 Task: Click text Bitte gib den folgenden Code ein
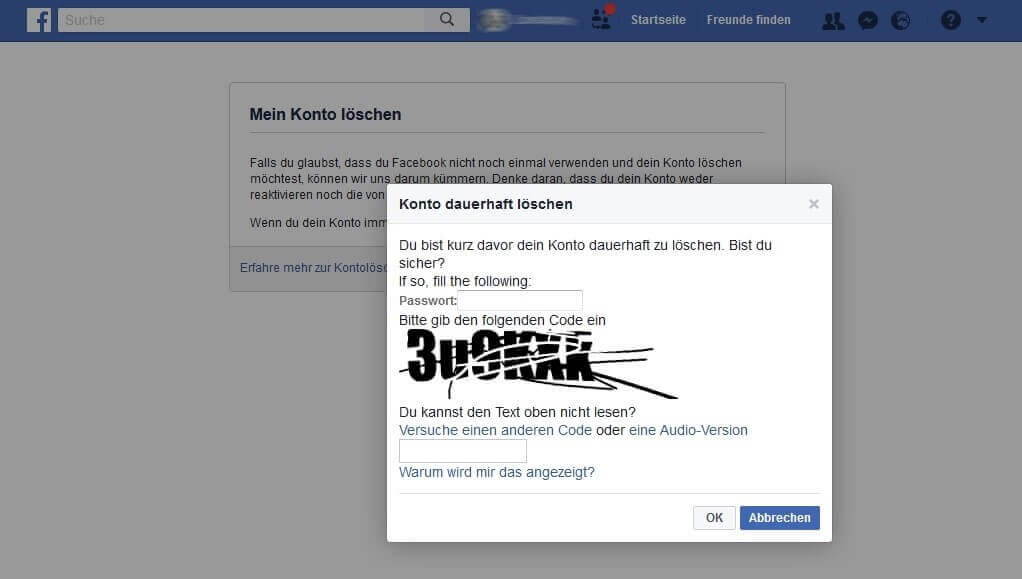503,320
